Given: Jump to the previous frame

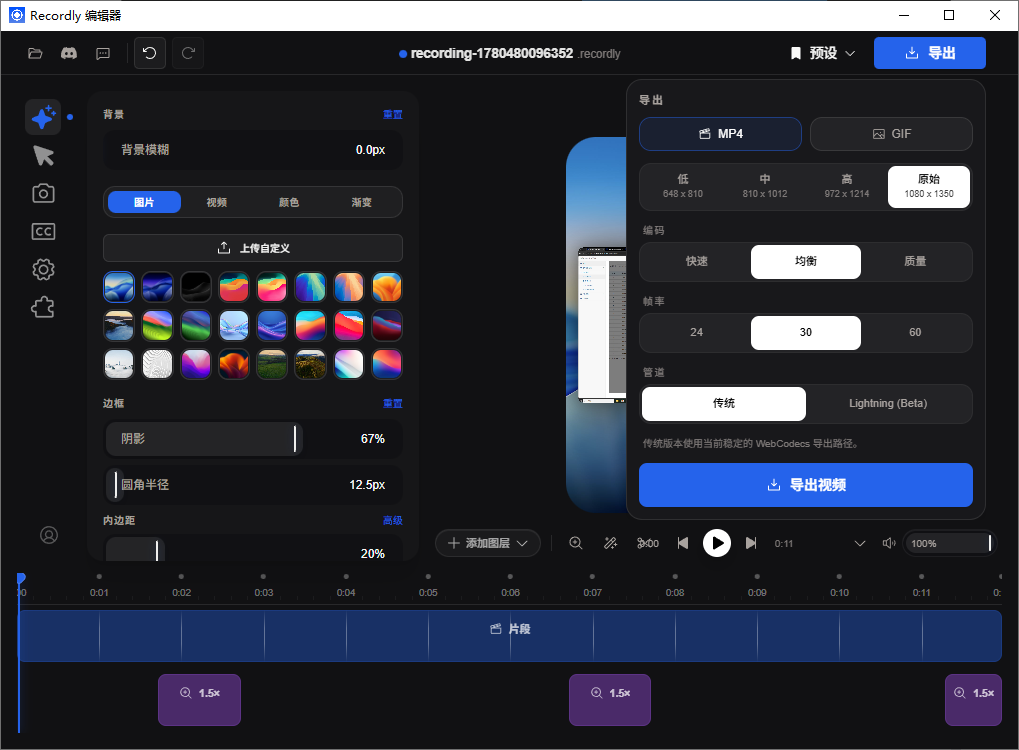Looking at the screenshot, I should 682,543.
